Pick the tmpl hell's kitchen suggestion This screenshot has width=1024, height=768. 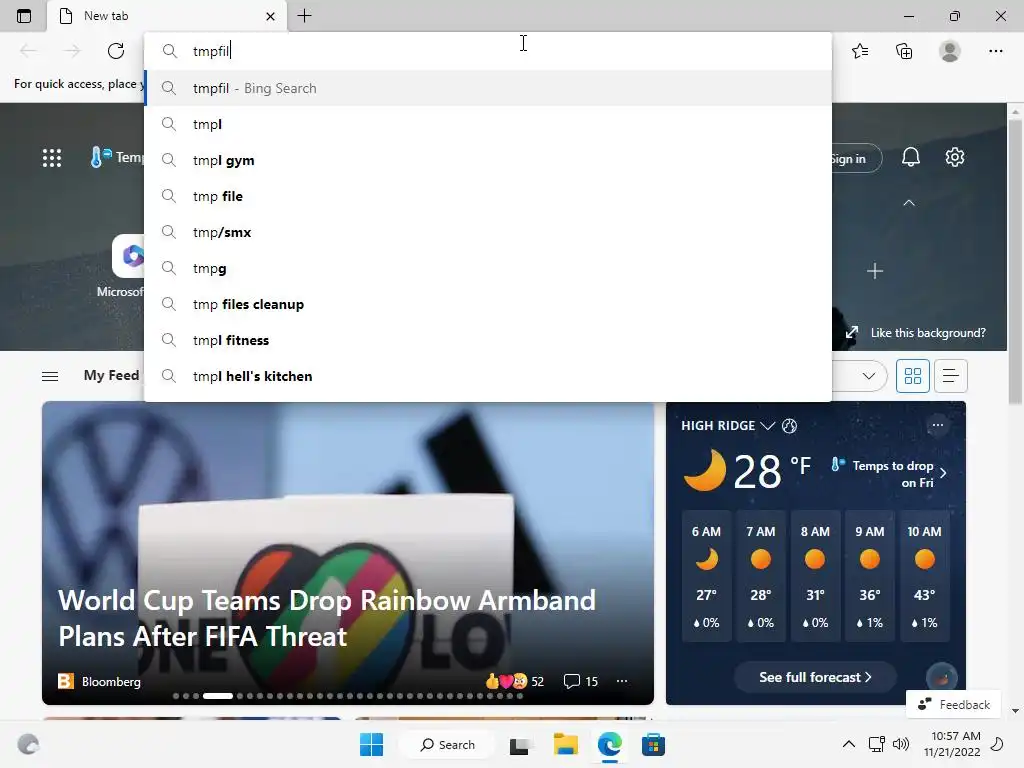point(487,376)
